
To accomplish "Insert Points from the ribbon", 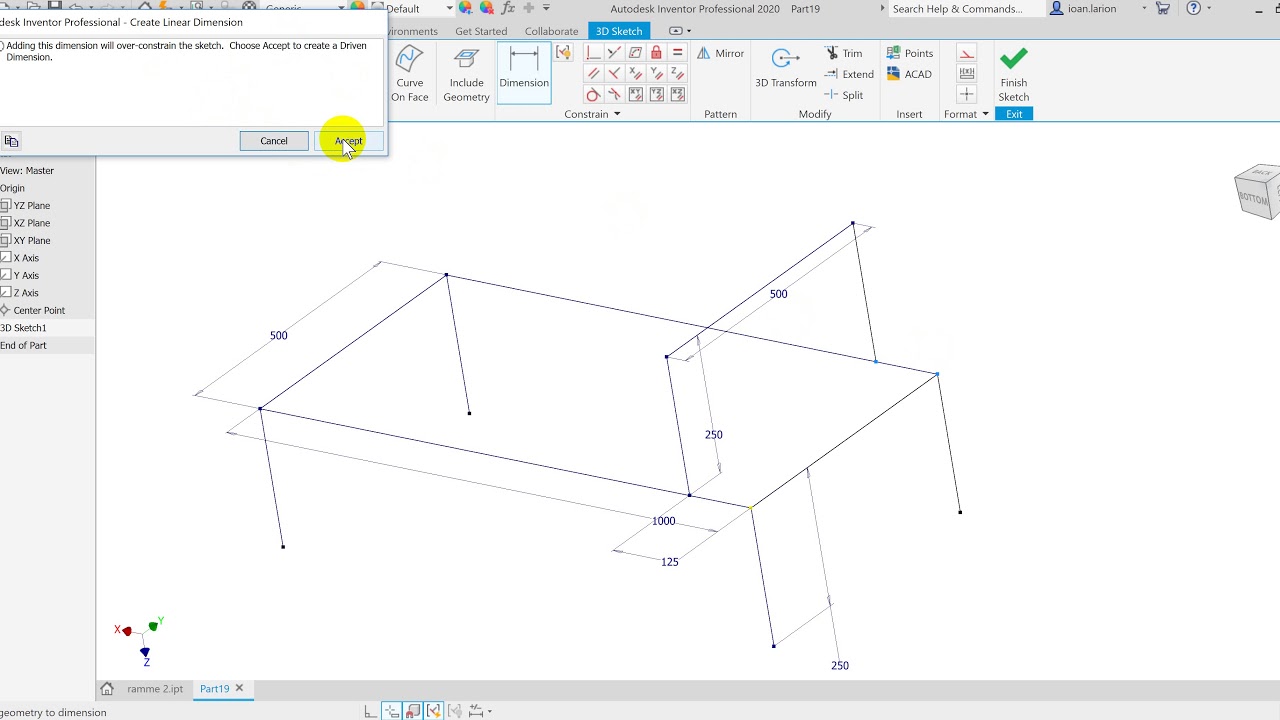I will point(910,53).
